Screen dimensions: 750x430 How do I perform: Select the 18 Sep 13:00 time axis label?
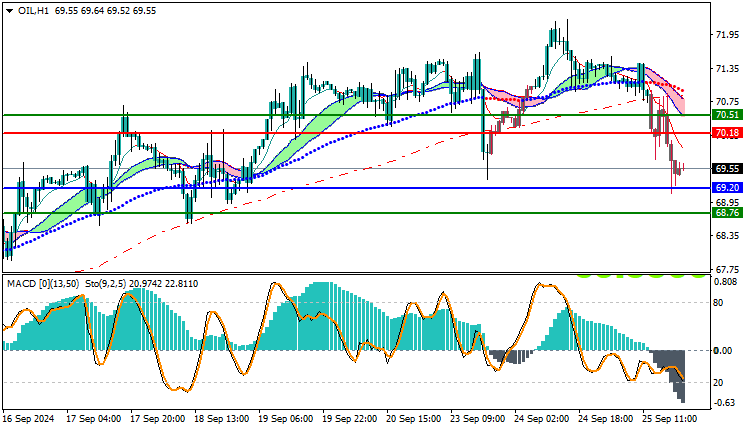221,419
